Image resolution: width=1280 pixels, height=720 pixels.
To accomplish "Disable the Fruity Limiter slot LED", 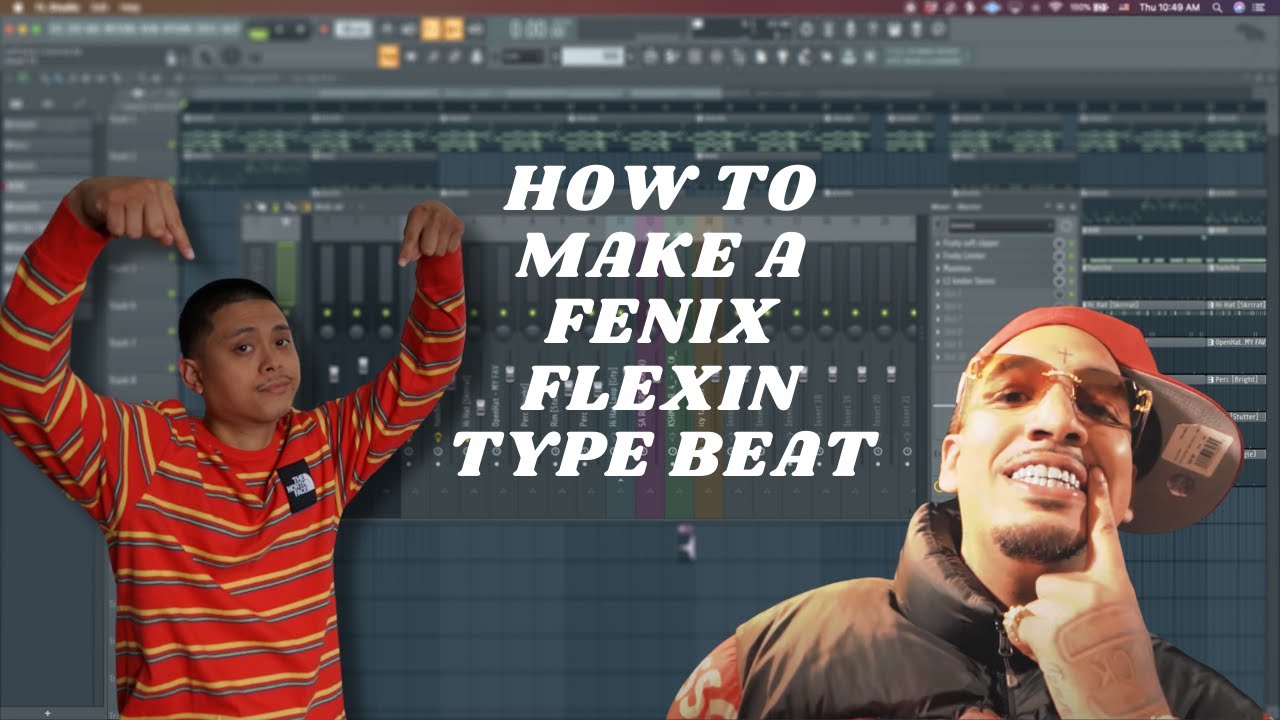I will pos(1071,256).
